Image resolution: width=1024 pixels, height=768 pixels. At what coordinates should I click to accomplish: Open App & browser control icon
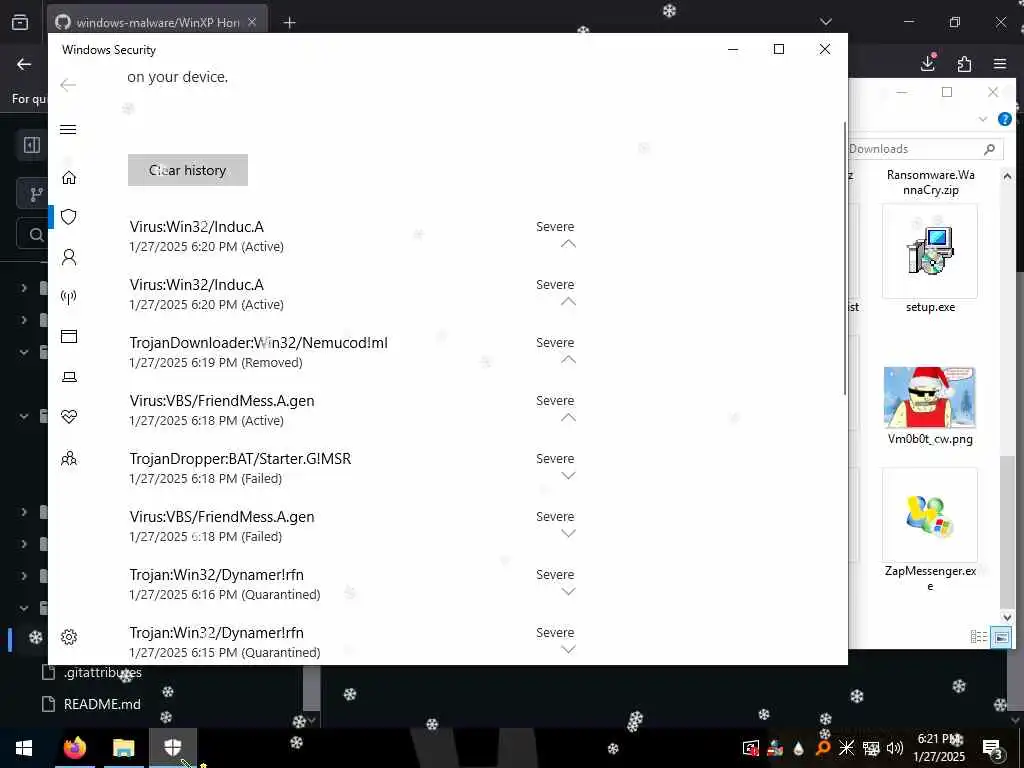[69, 336]
